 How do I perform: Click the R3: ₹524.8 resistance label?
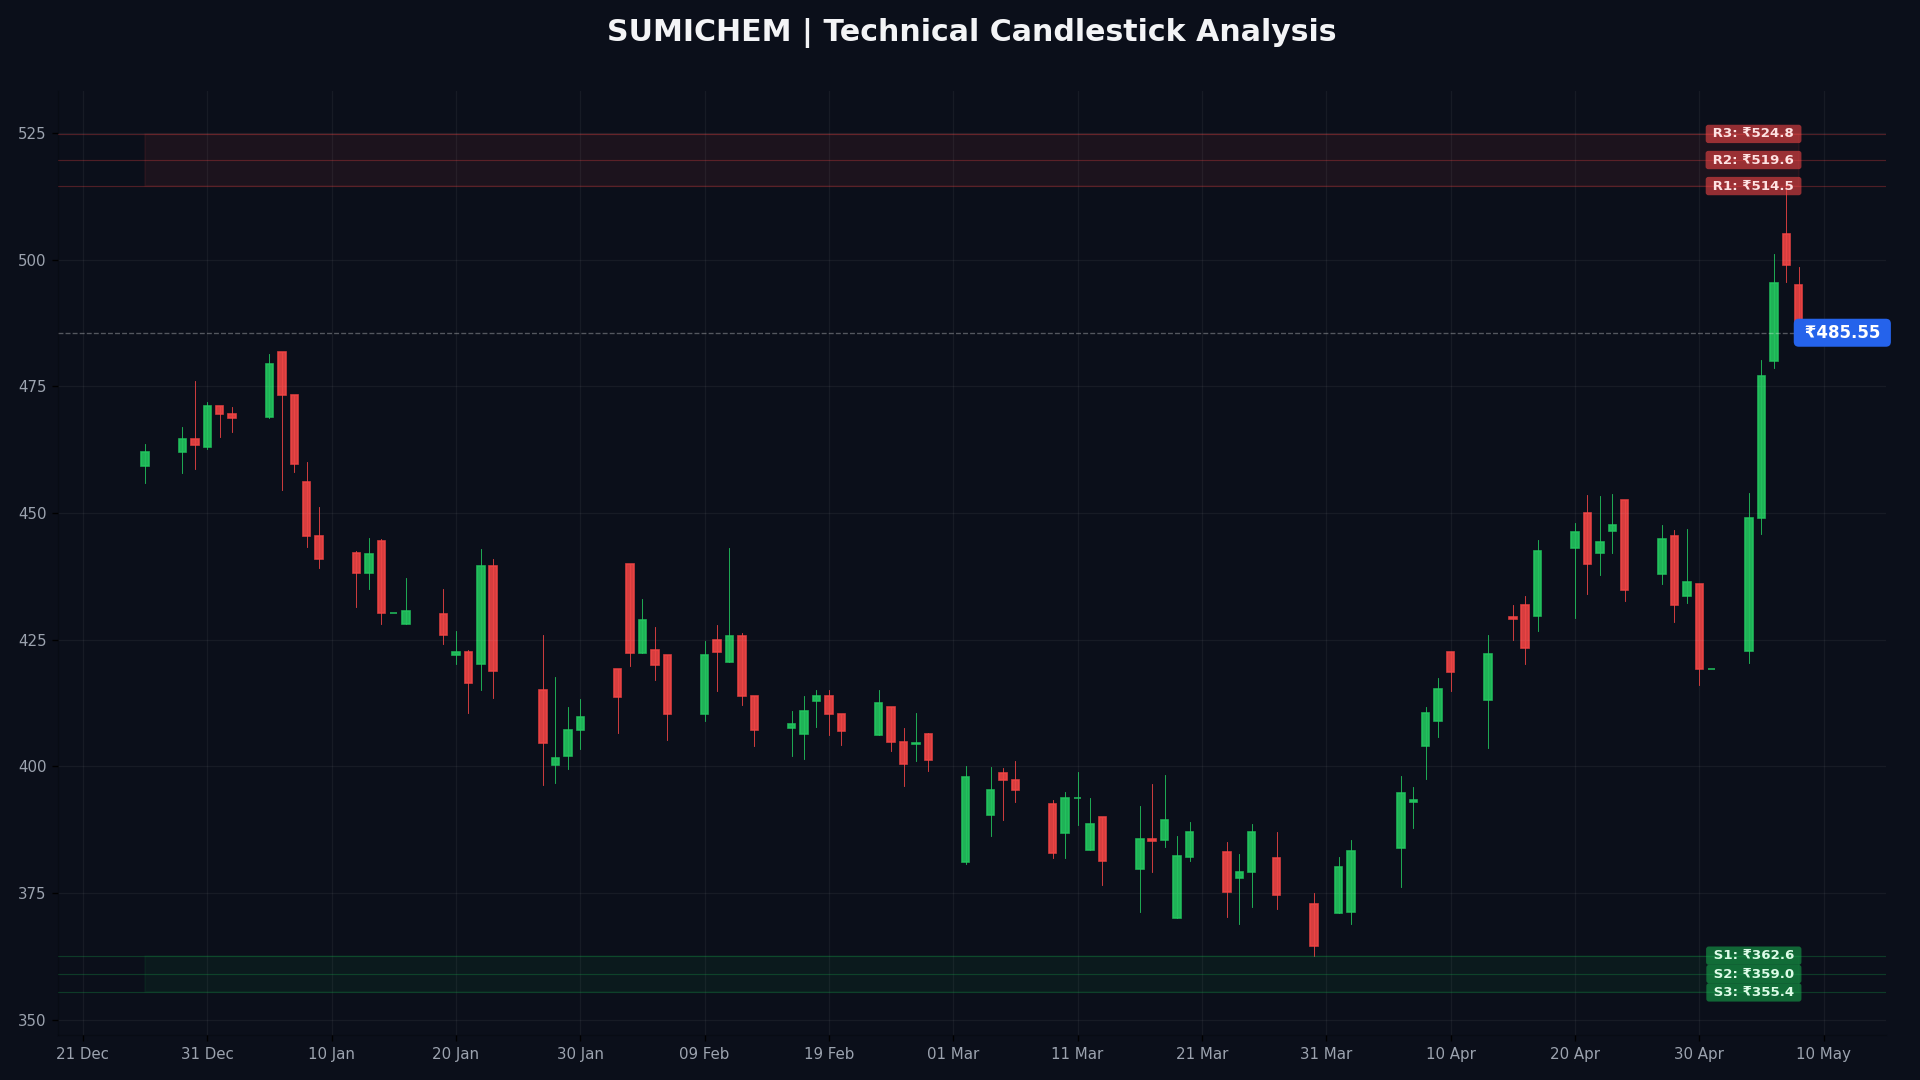point(1753,134)
